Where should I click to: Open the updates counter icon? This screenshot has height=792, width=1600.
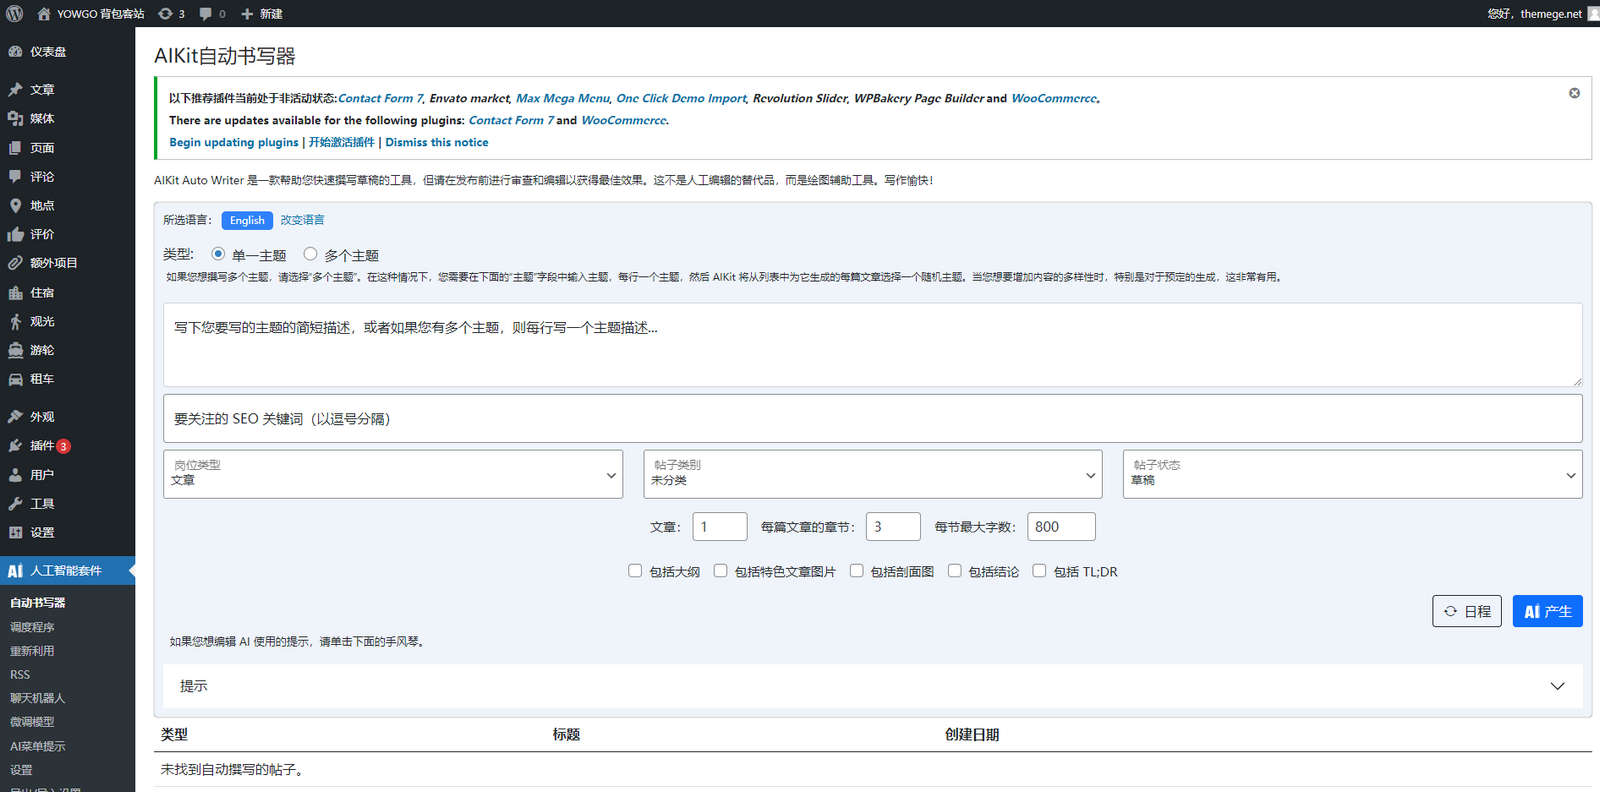(x=165, y=14)
